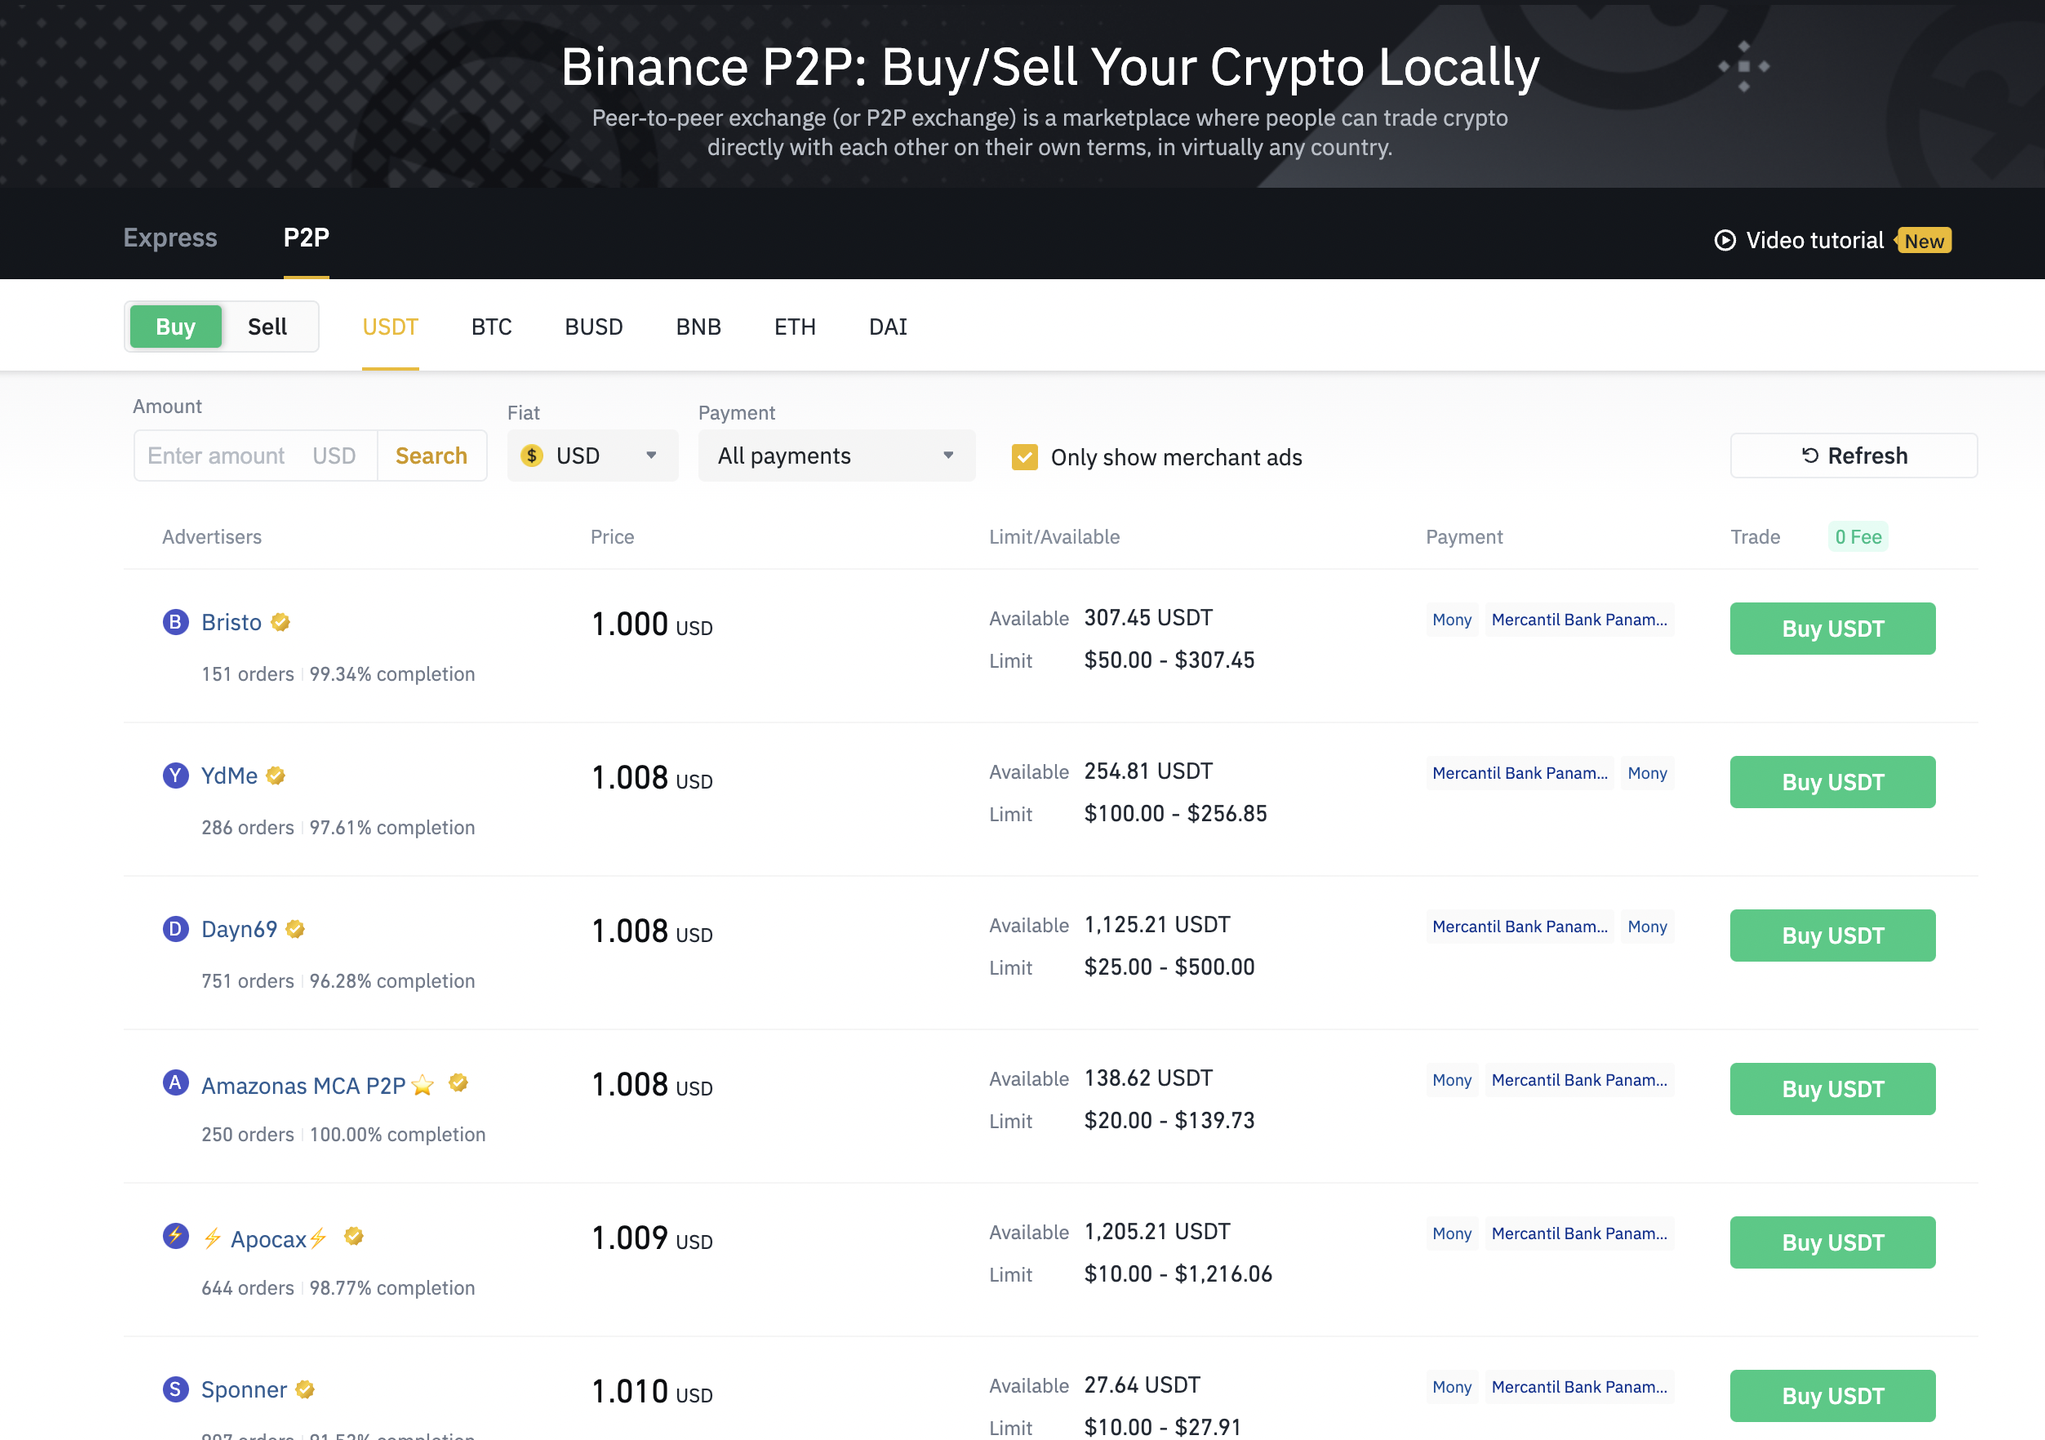
Task: Click the Search button
Action: pyautogui.click(x=431, y=455)
